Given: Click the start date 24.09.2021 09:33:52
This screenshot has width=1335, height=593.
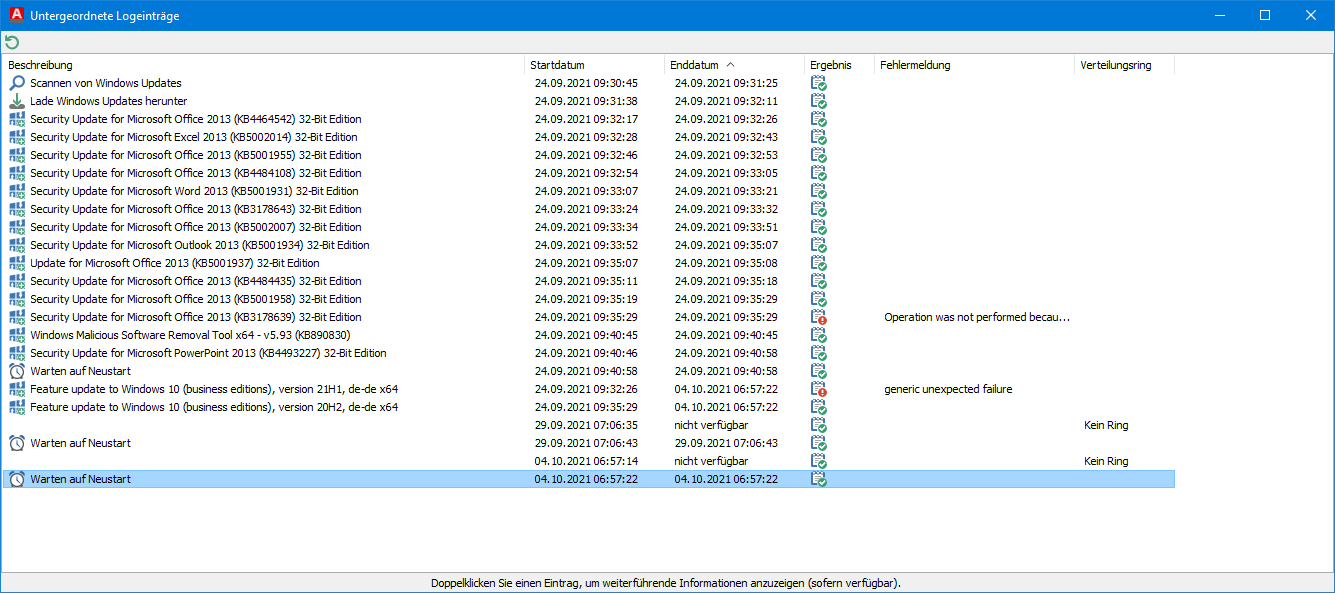Looking at the screenshot, I should pyautogui.click(x=586, y=245).
